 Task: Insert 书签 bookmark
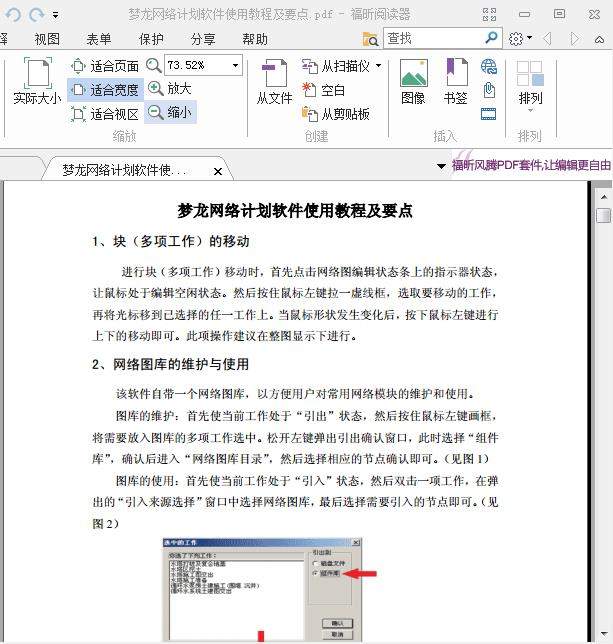pyautogui.click(x=456, y=82)
